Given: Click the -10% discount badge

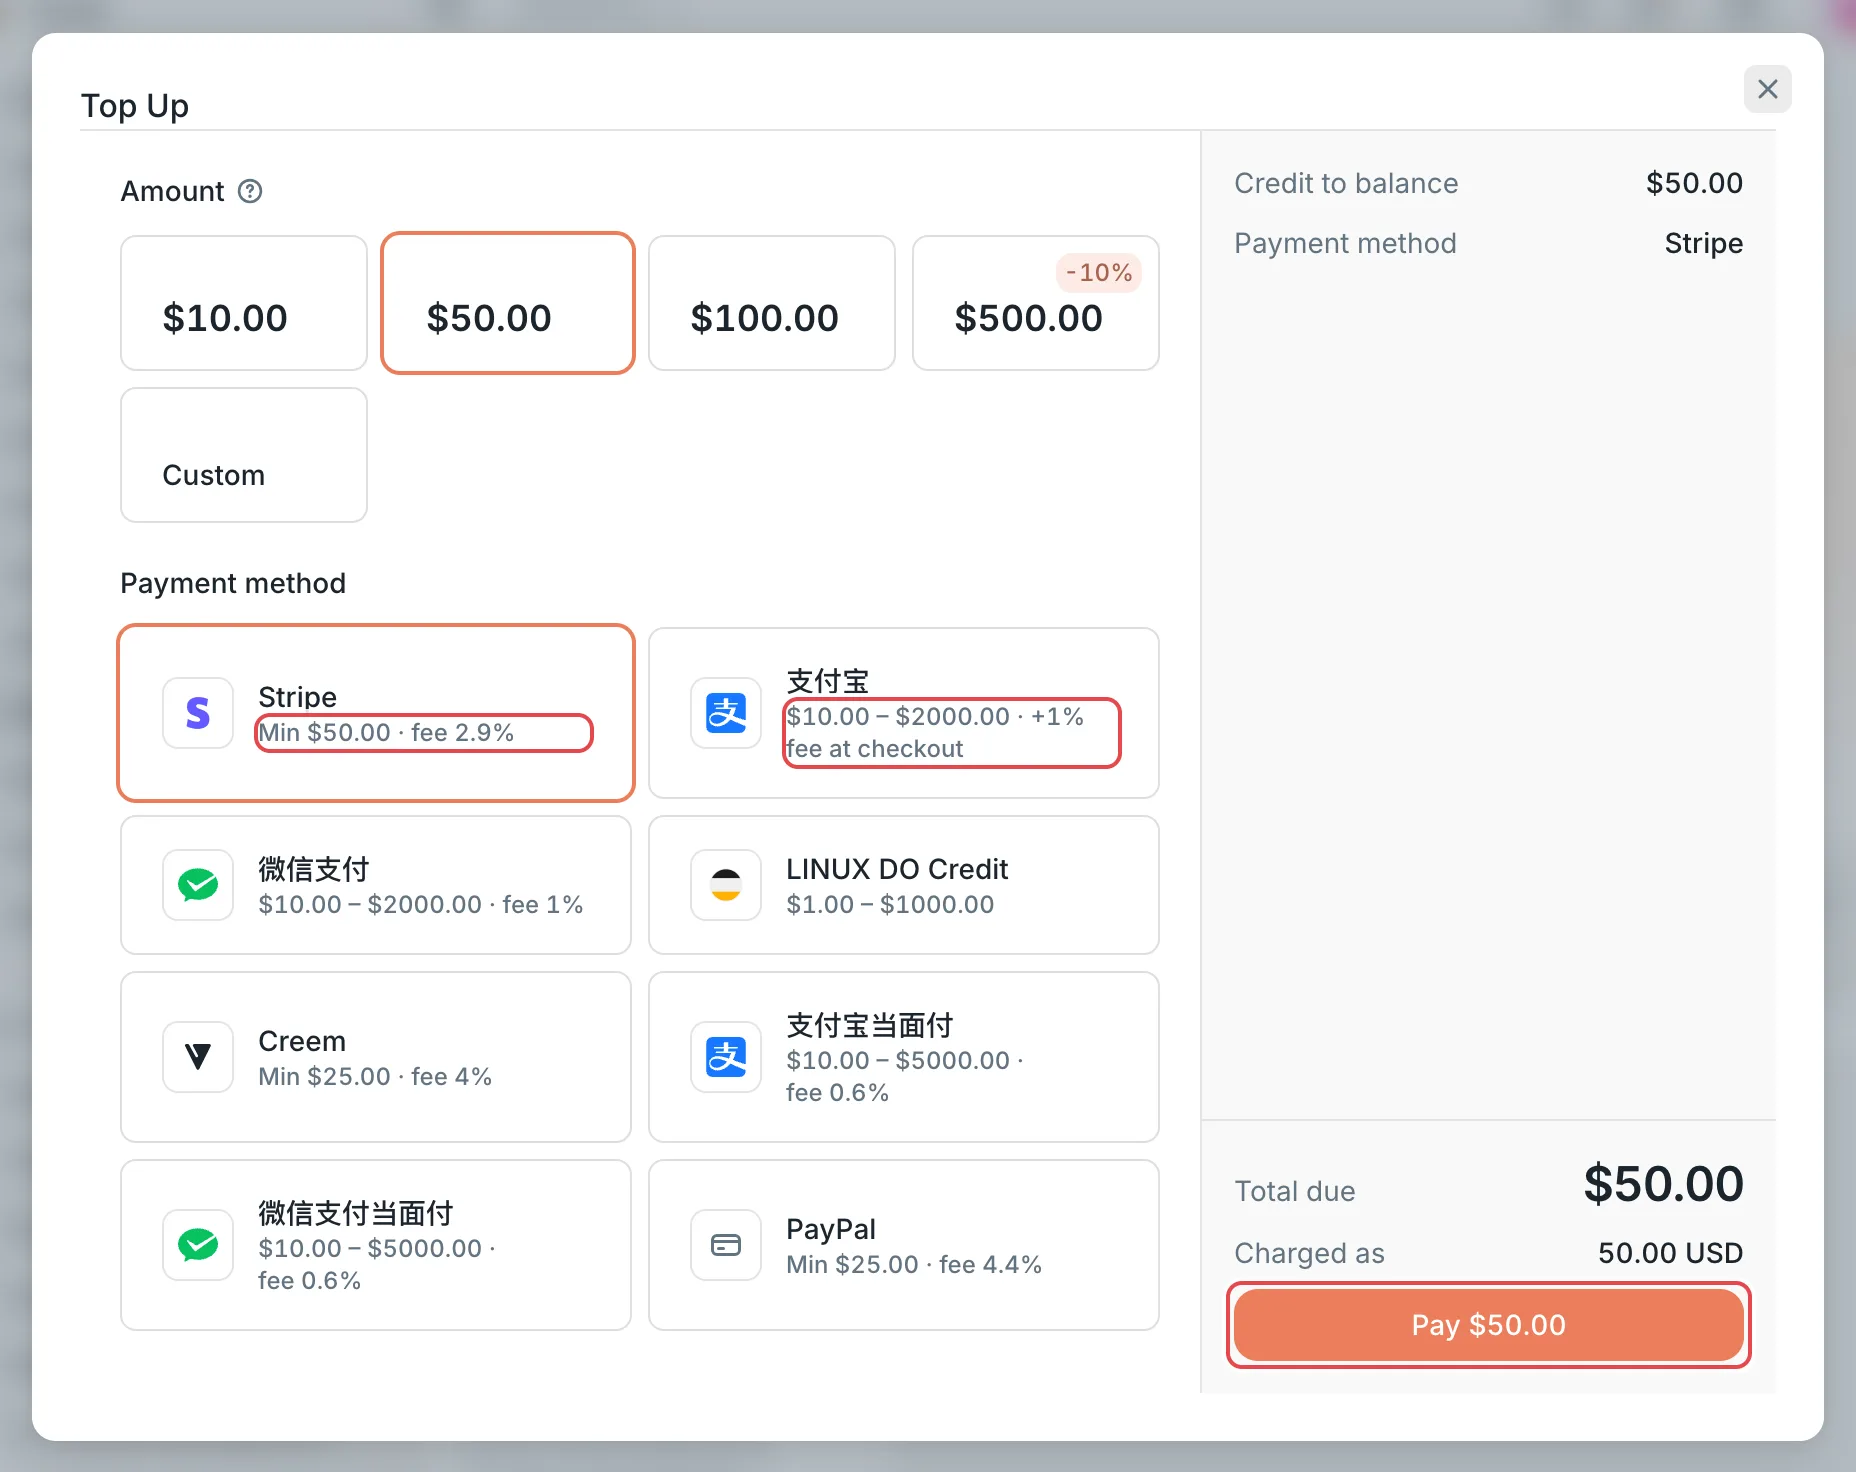Looking at the screenshot, I should [1099, 273].
